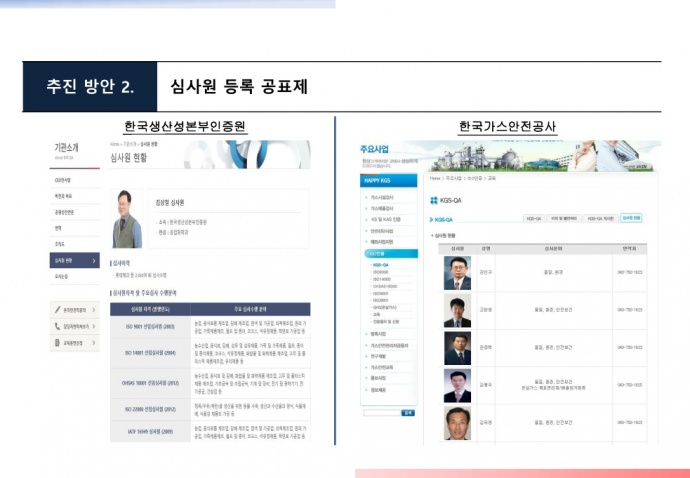Click HAPPY KGS banner in gas safety sidebar
The image size is (690, 478).
tap(389, 180)
